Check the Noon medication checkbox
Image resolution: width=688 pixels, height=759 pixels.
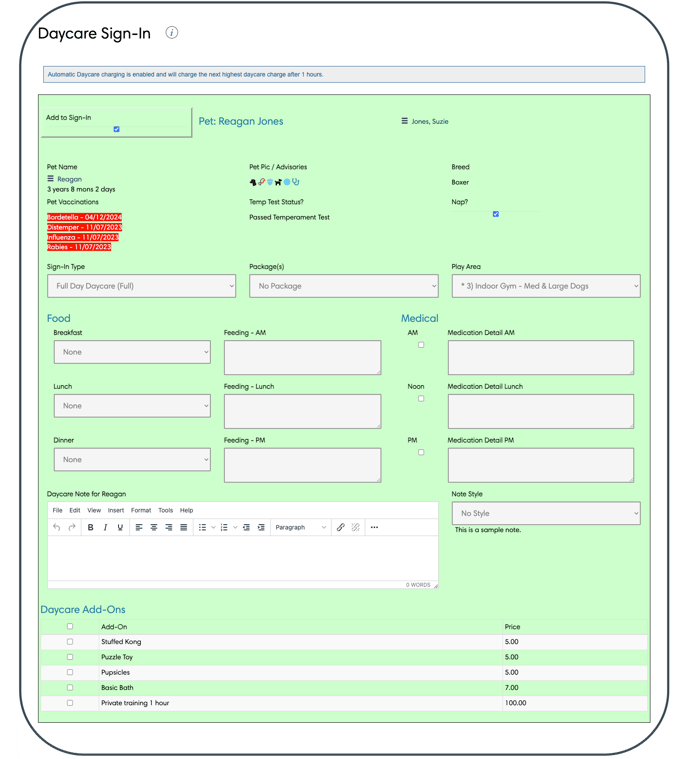pos(421,398)
